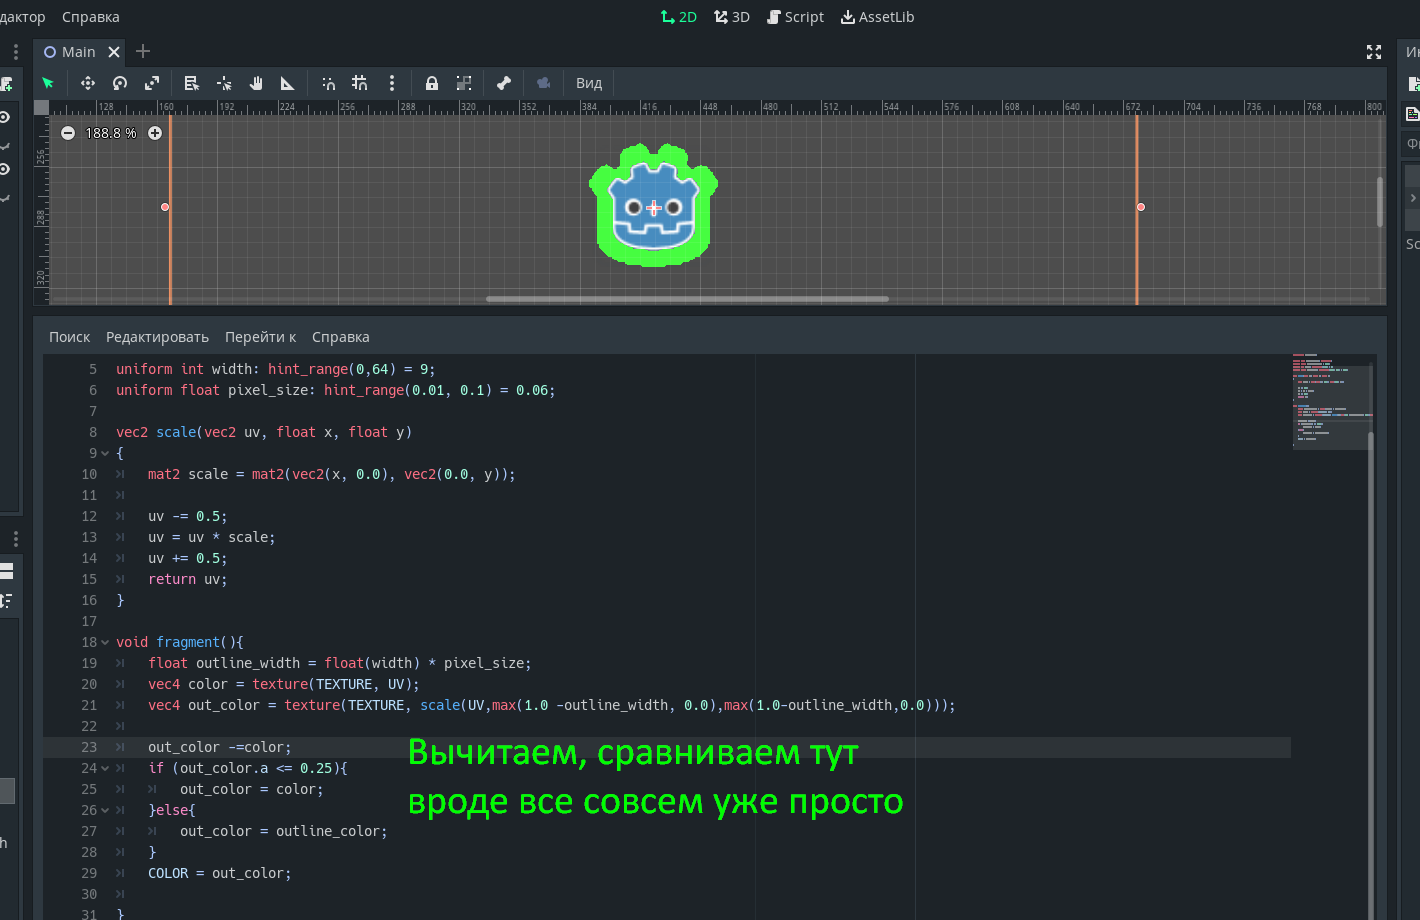Pick the Ruler measurement tool

click(x=288, y=83)
